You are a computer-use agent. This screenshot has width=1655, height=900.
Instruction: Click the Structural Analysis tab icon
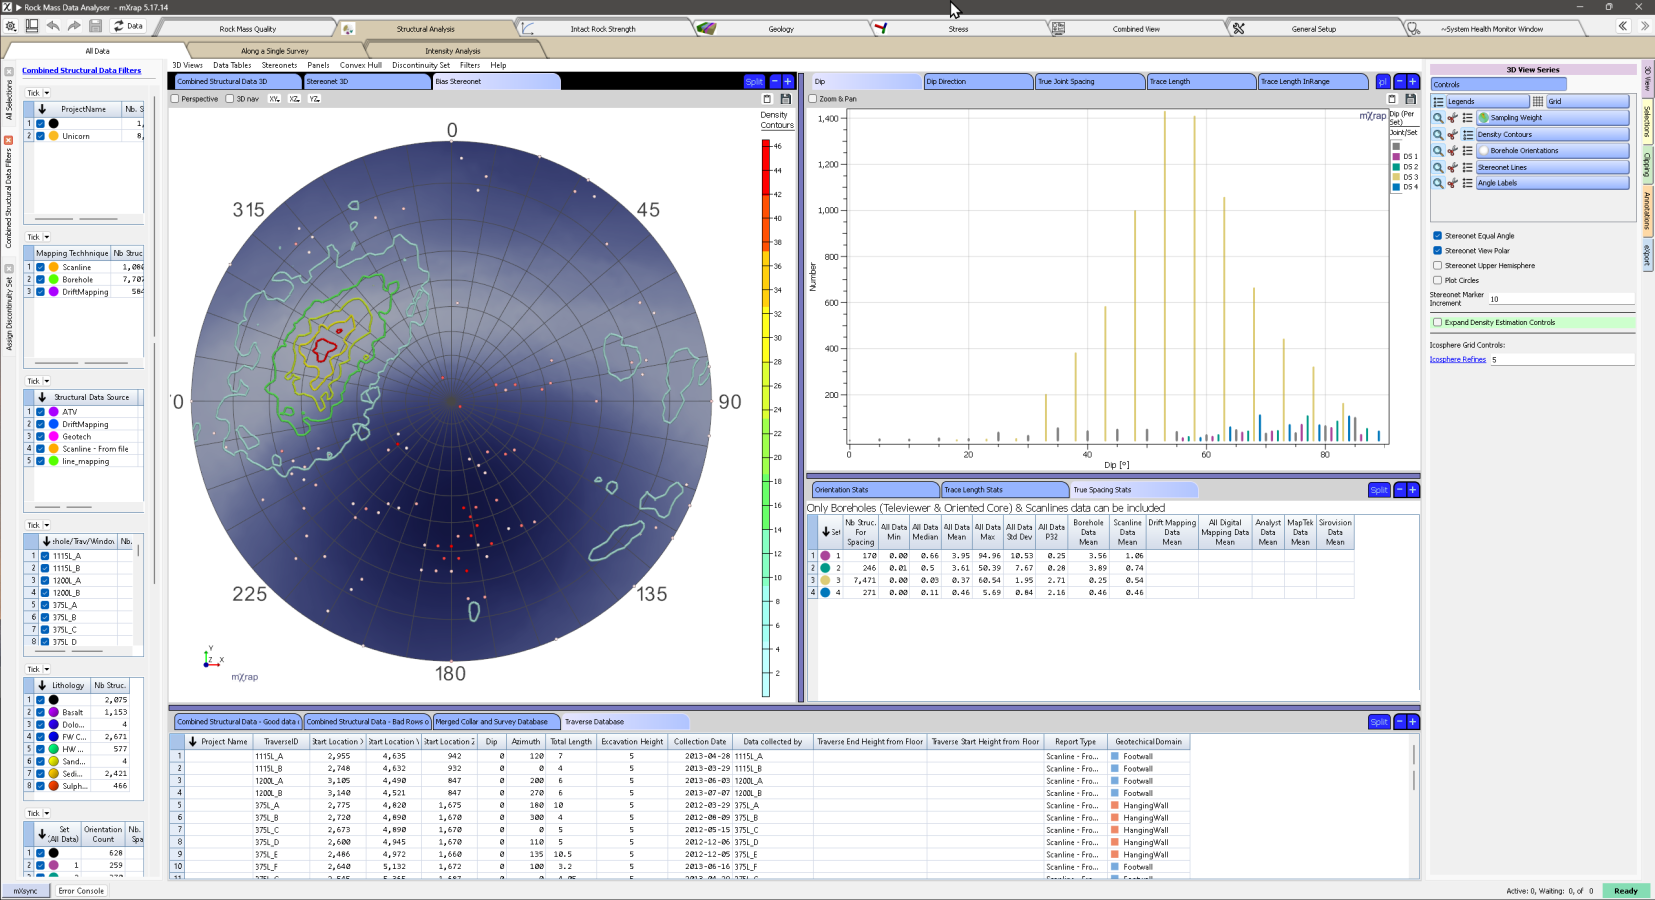pyautogui.click(x=348, y=29)
